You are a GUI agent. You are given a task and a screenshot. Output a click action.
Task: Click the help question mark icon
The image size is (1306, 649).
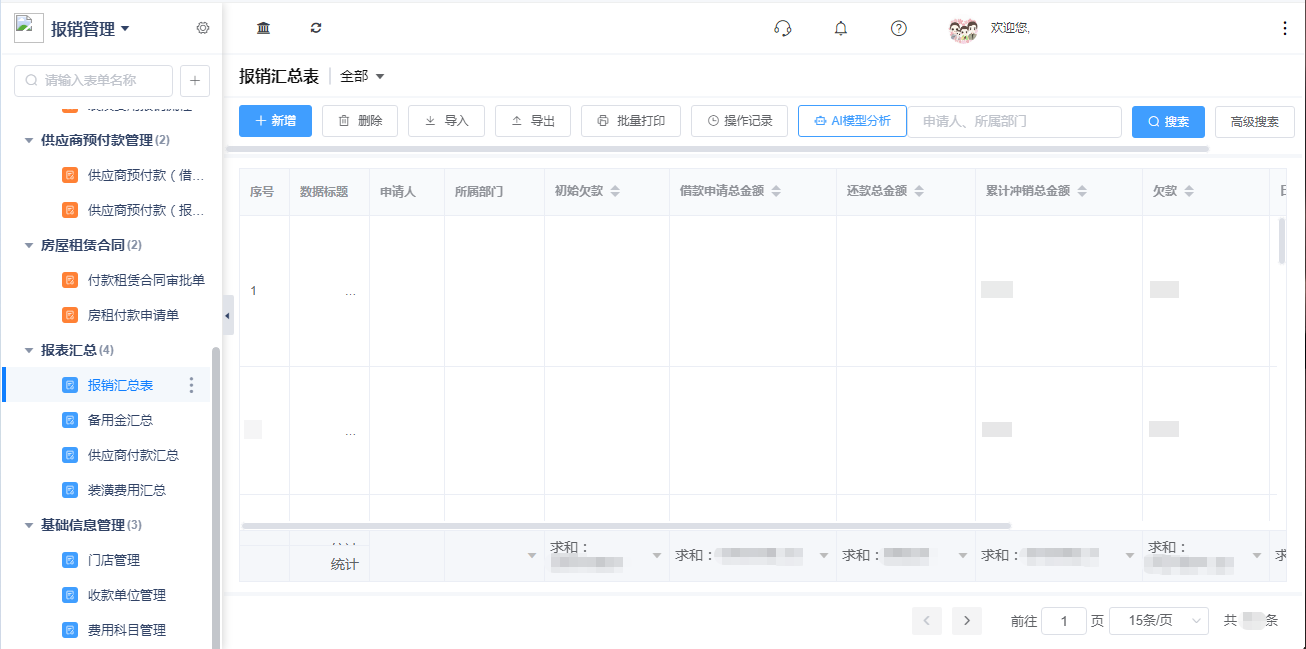point(899,28)
